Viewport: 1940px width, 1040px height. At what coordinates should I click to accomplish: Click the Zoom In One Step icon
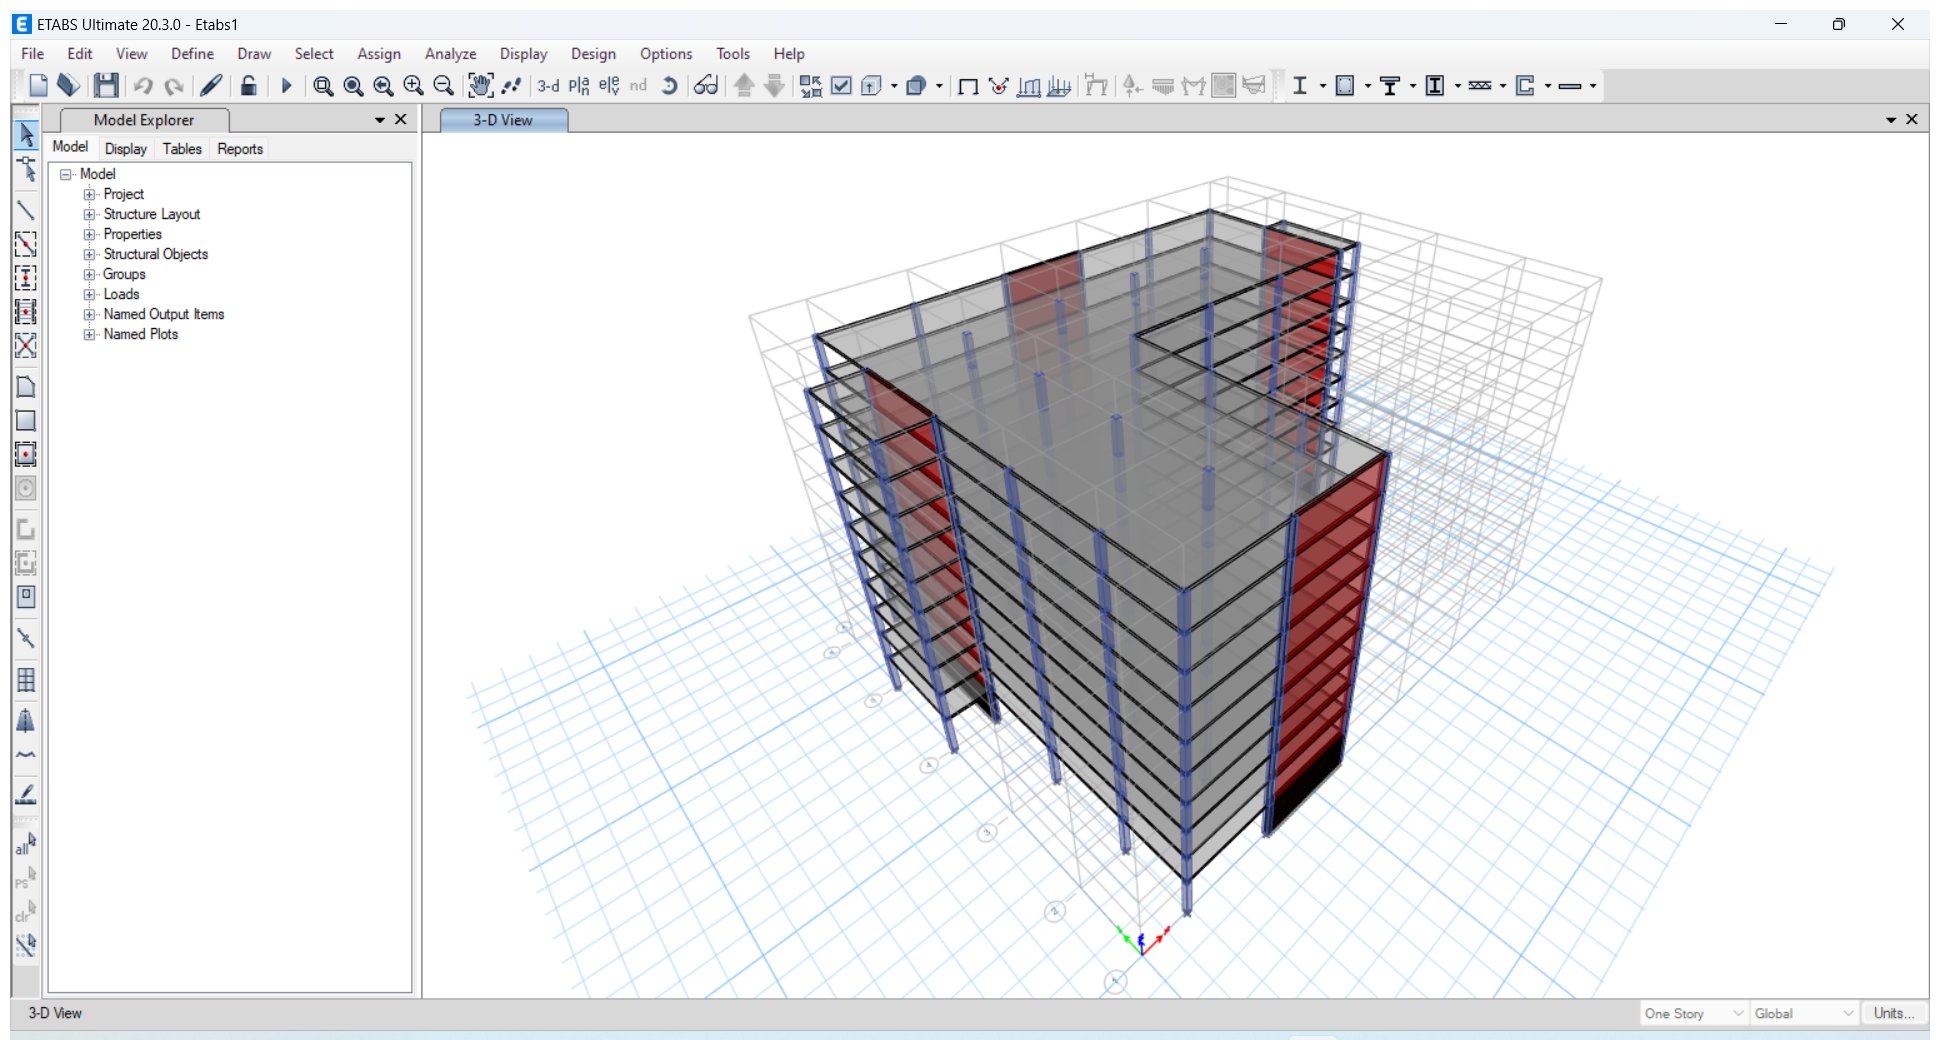[413, 86]
